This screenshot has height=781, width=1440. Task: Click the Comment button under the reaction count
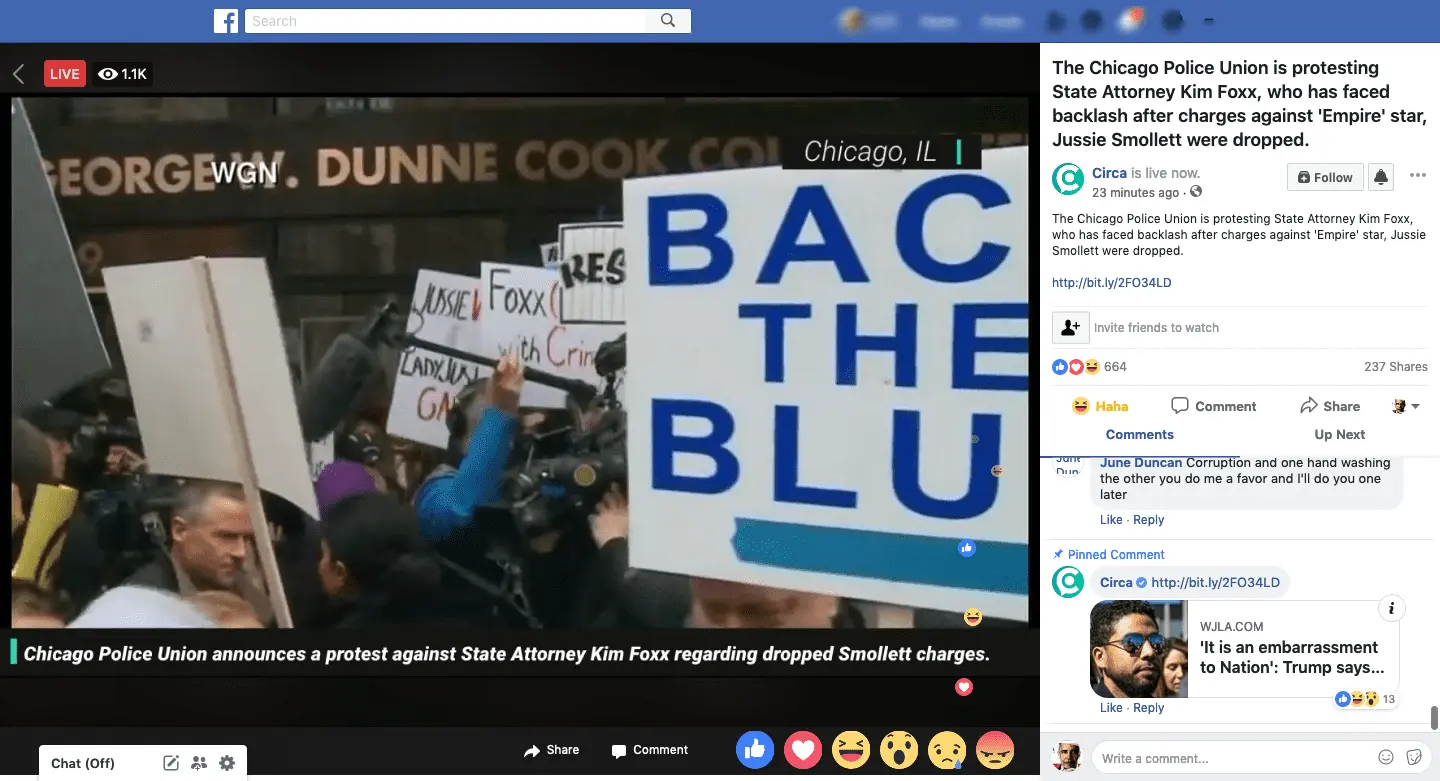coord(1214,406)
